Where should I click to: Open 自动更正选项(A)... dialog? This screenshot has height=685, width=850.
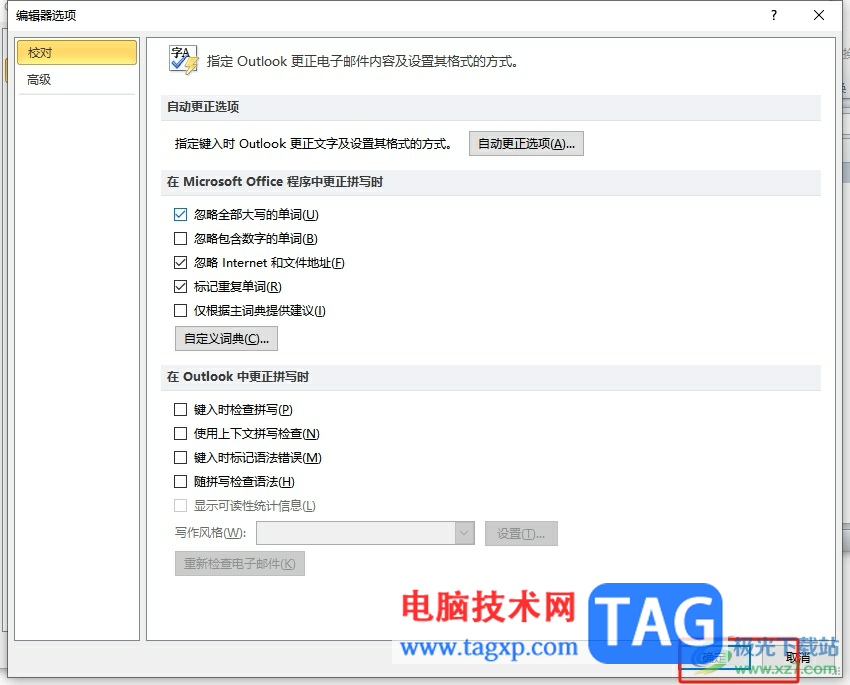(x=526, y=144)
